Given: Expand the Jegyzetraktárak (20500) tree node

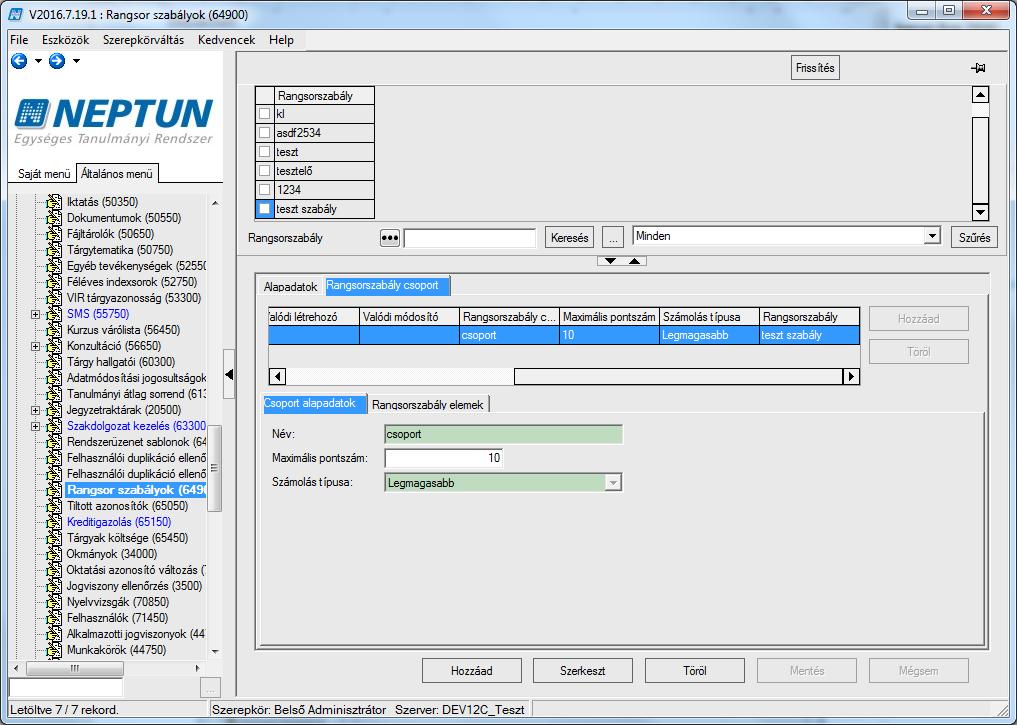Looking at the screenshot, I should click(x=36, y=410).
